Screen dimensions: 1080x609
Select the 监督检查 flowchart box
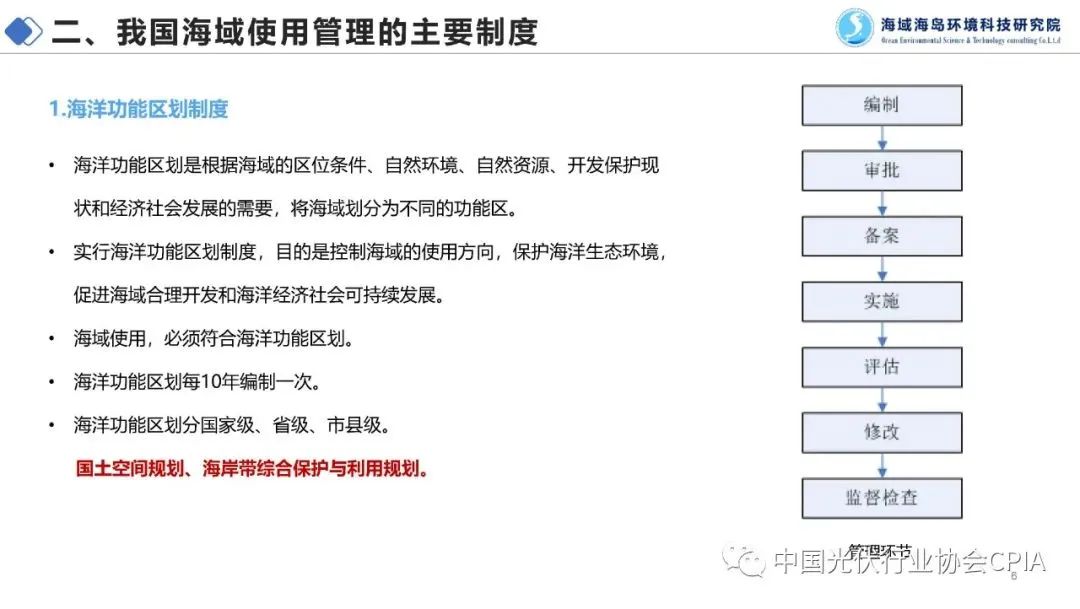[881, 498]
